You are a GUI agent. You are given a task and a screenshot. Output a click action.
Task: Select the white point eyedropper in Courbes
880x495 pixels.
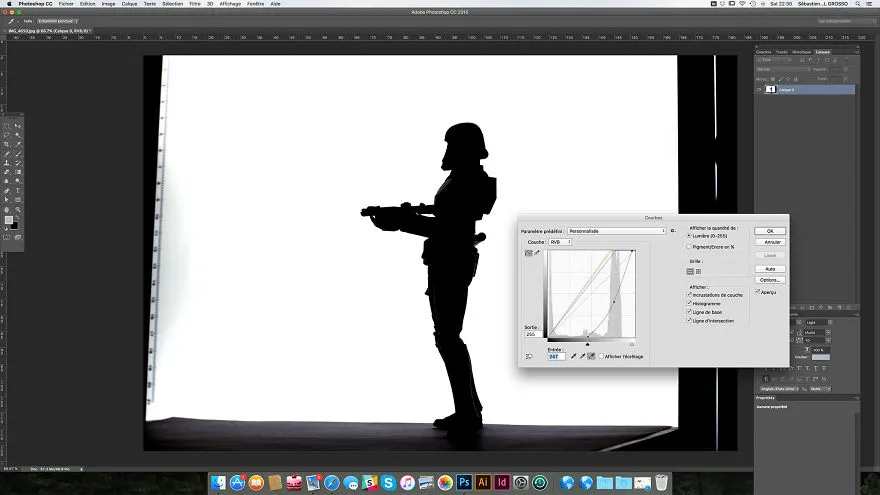pyautogui.click(x=591, y=356)
